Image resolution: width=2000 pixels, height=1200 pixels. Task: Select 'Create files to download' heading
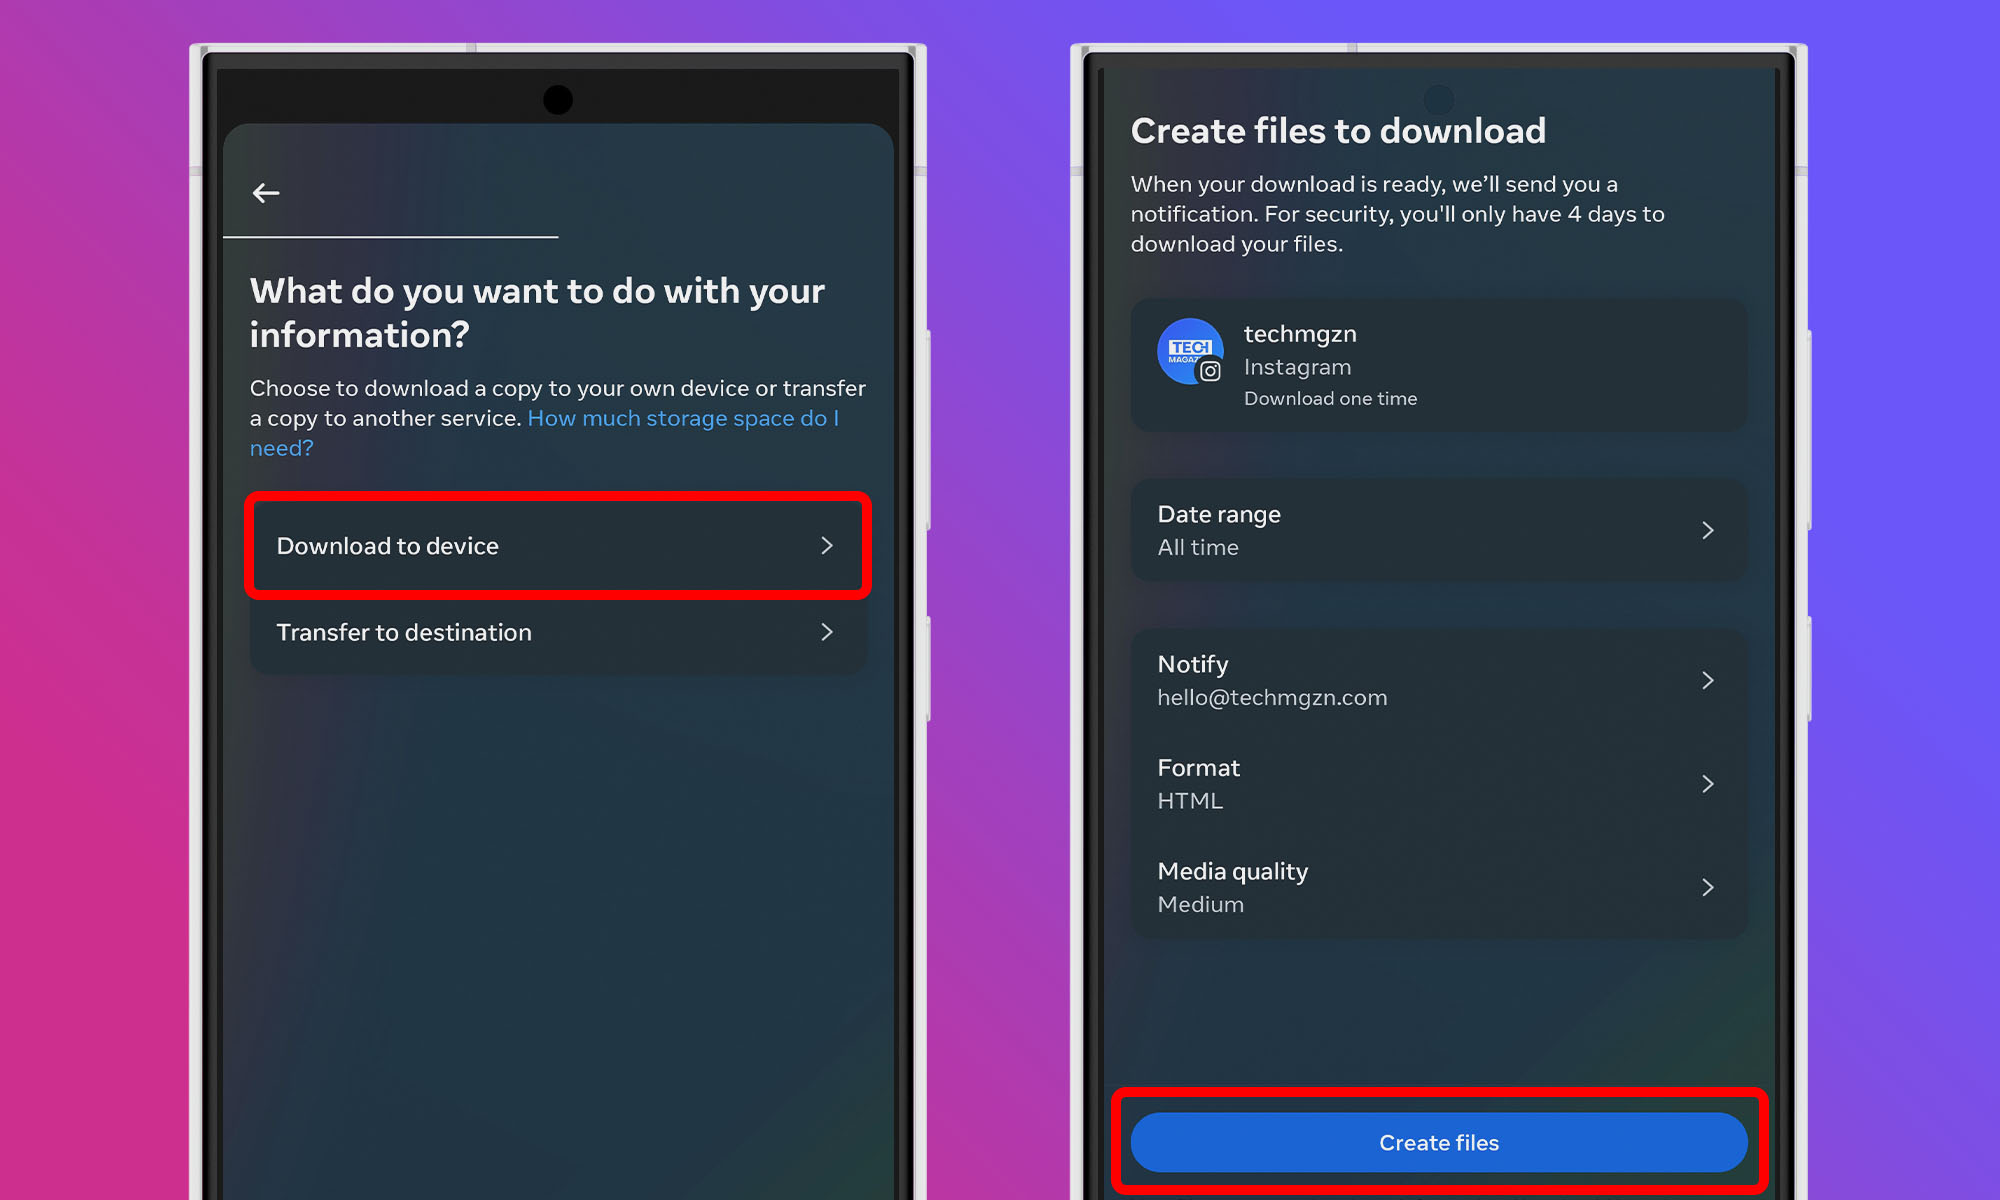click(x=1338, y=131)
